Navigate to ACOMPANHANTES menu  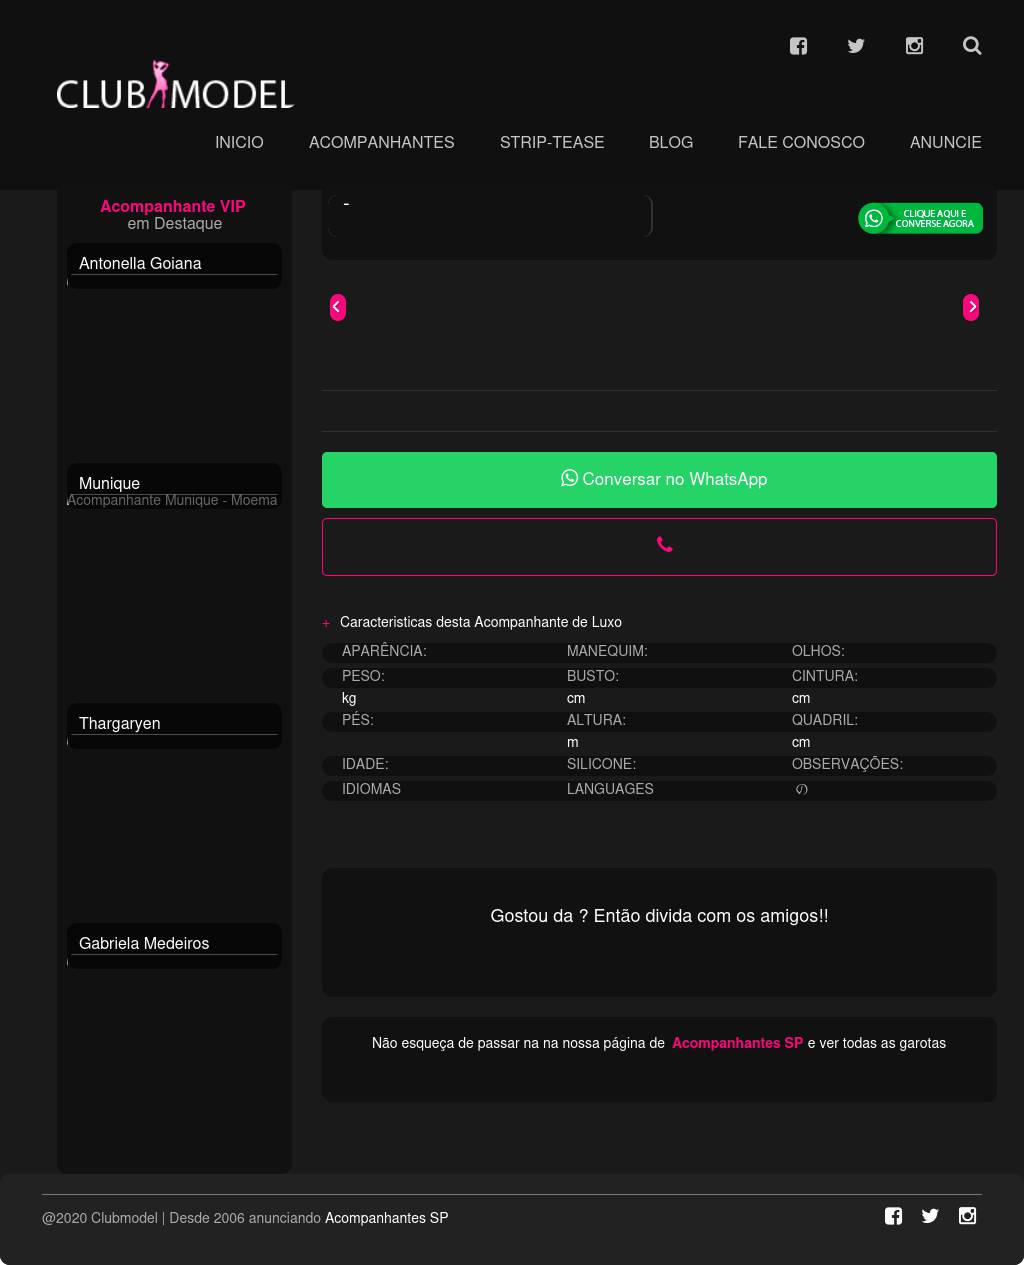[x=381, y=143]
